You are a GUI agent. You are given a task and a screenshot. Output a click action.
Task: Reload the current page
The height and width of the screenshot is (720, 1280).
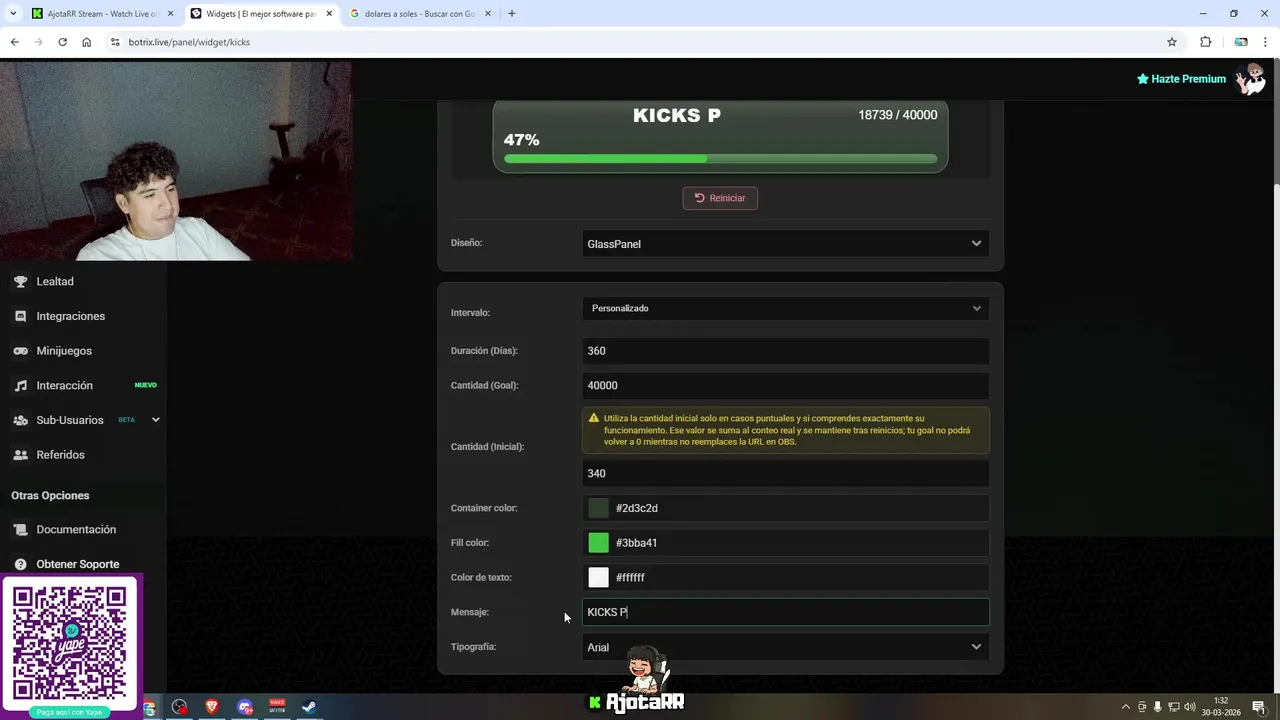(x=62, y=42)
